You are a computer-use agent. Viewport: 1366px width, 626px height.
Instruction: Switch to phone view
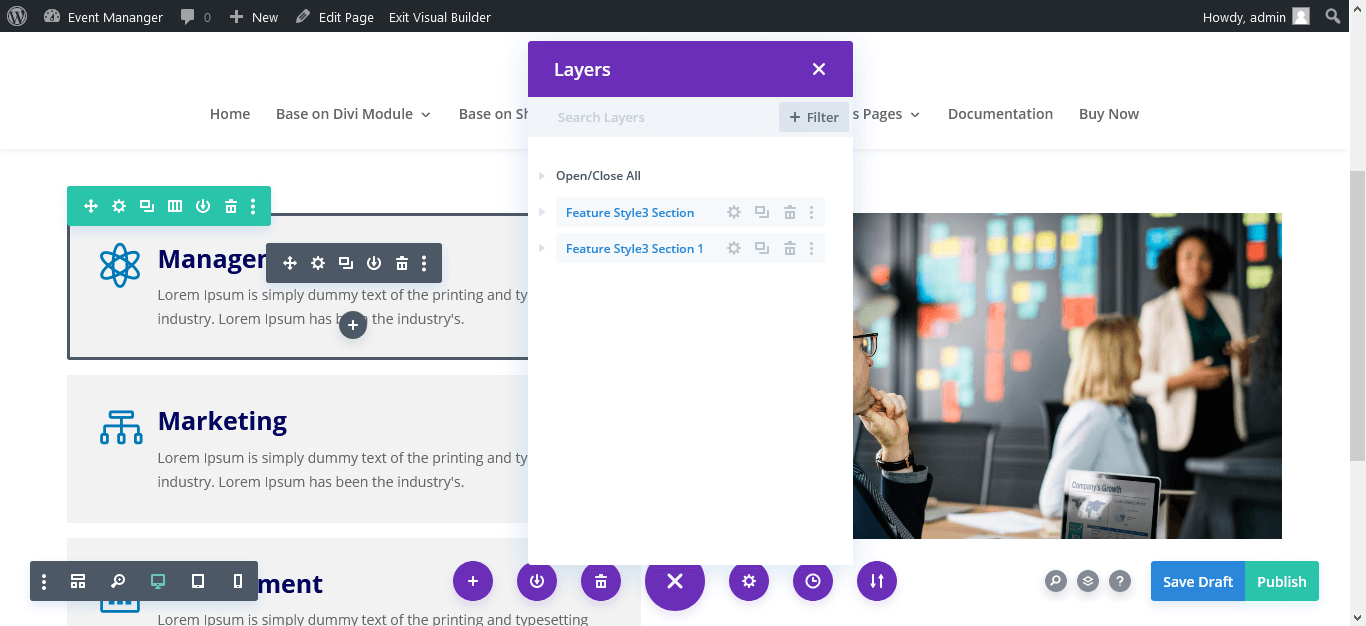click(237, 581)
